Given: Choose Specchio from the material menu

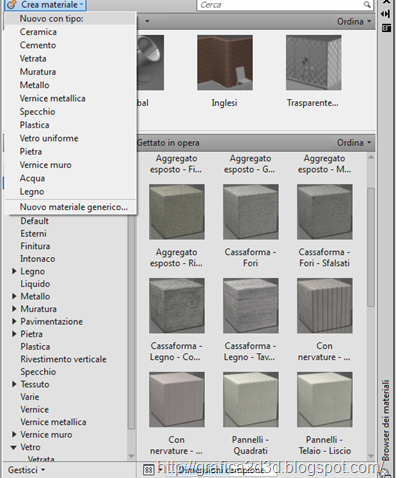Looking at the screenshot, I should [x=37, y=112].
